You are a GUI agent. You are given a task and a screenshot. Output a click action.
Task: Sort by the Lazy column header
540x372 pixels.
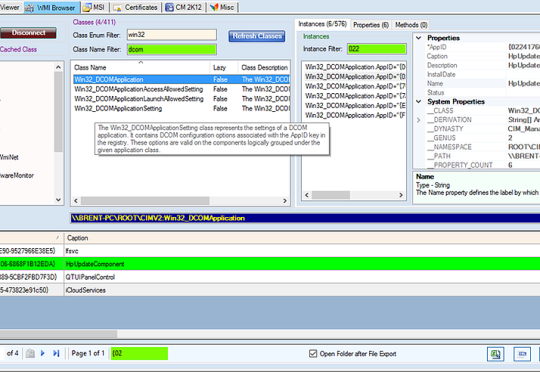tap(223, 68)
